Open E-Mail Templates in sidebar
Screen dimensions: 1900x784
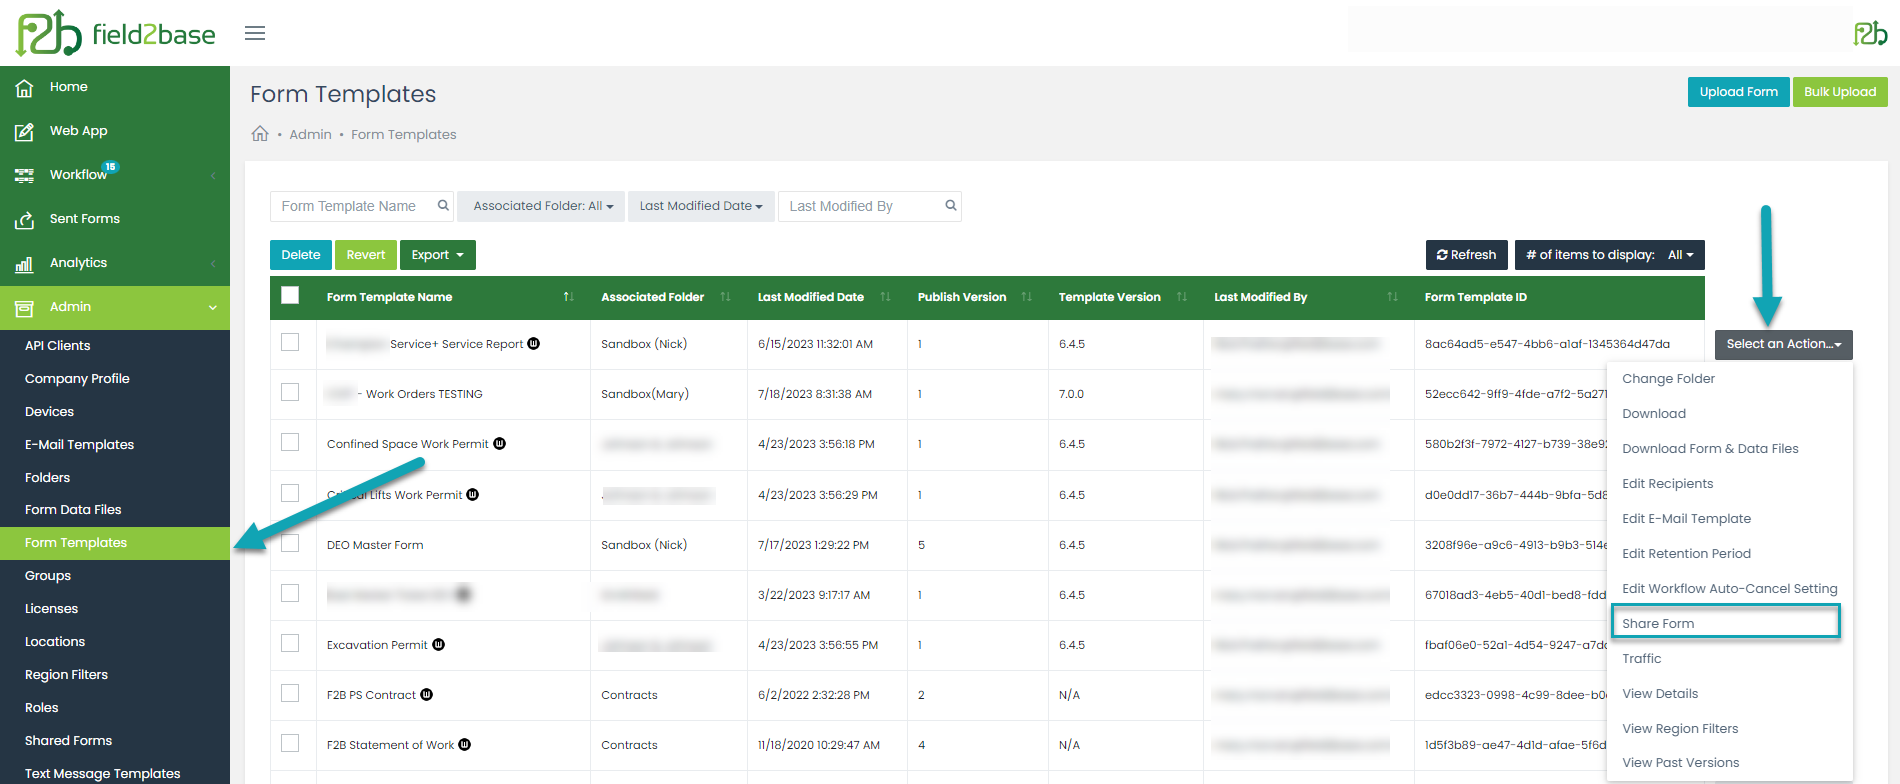click(x=79, y=445)
